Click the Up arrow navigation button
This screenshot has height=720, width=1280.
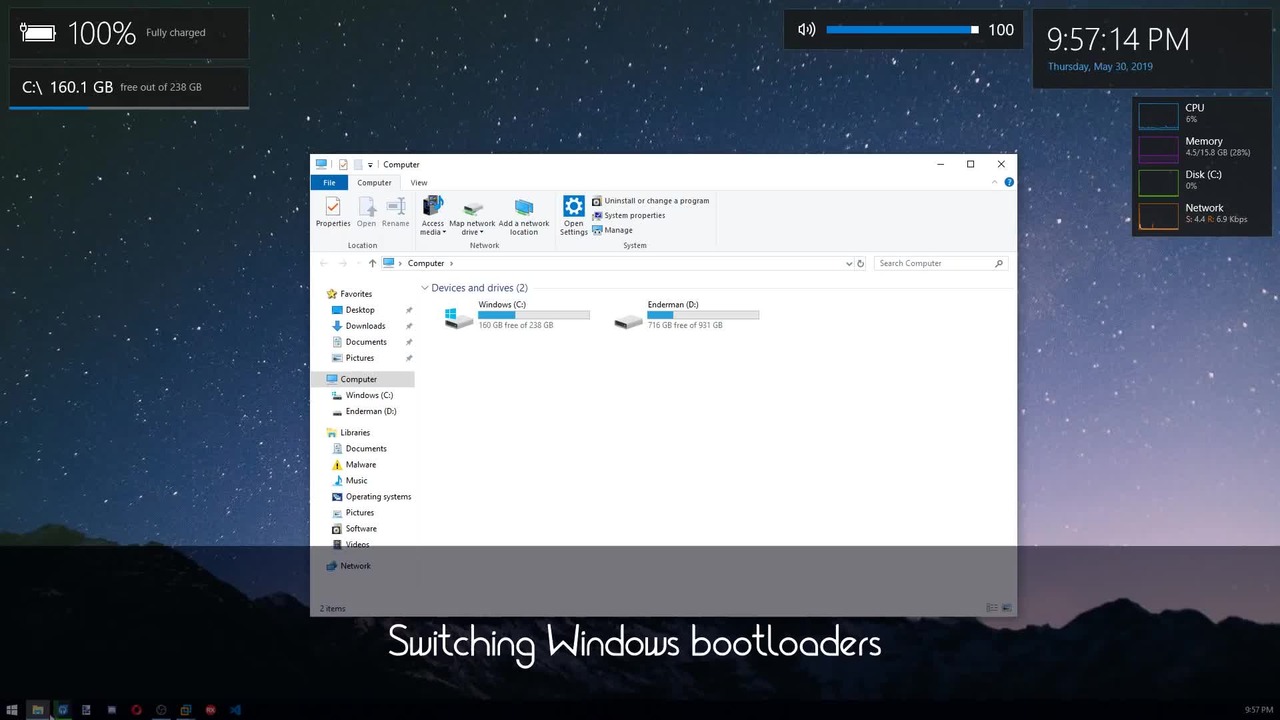click(x=372, y=263)
